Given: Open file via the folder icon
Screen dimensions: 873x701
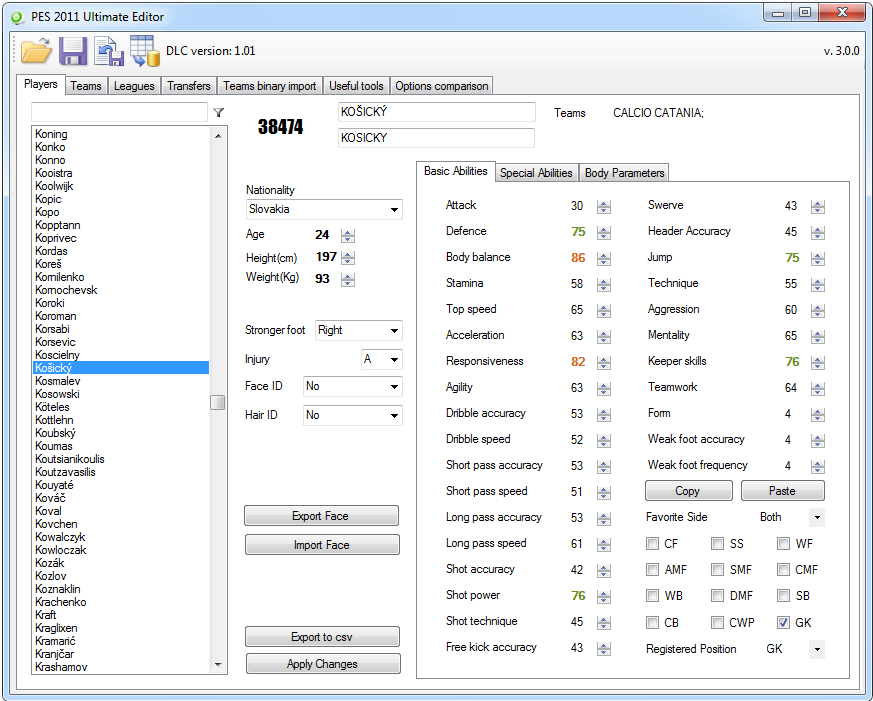Looking at the screenshot, I should (37, 51).
